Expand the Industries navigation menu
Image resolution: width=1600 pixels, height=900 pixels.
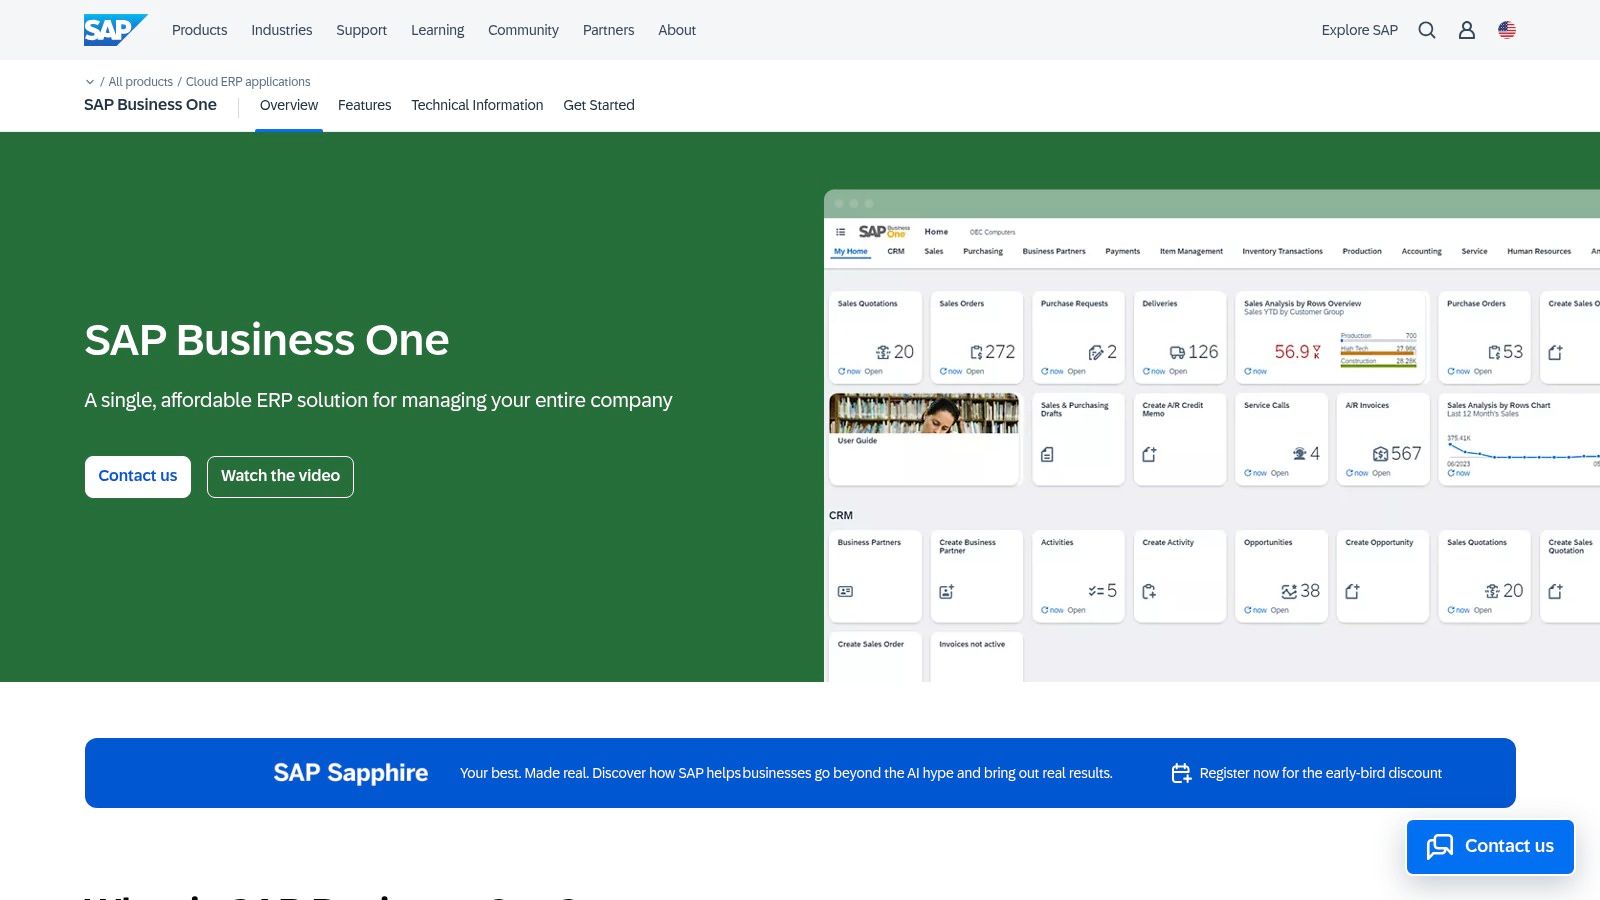tap(281, 30)
